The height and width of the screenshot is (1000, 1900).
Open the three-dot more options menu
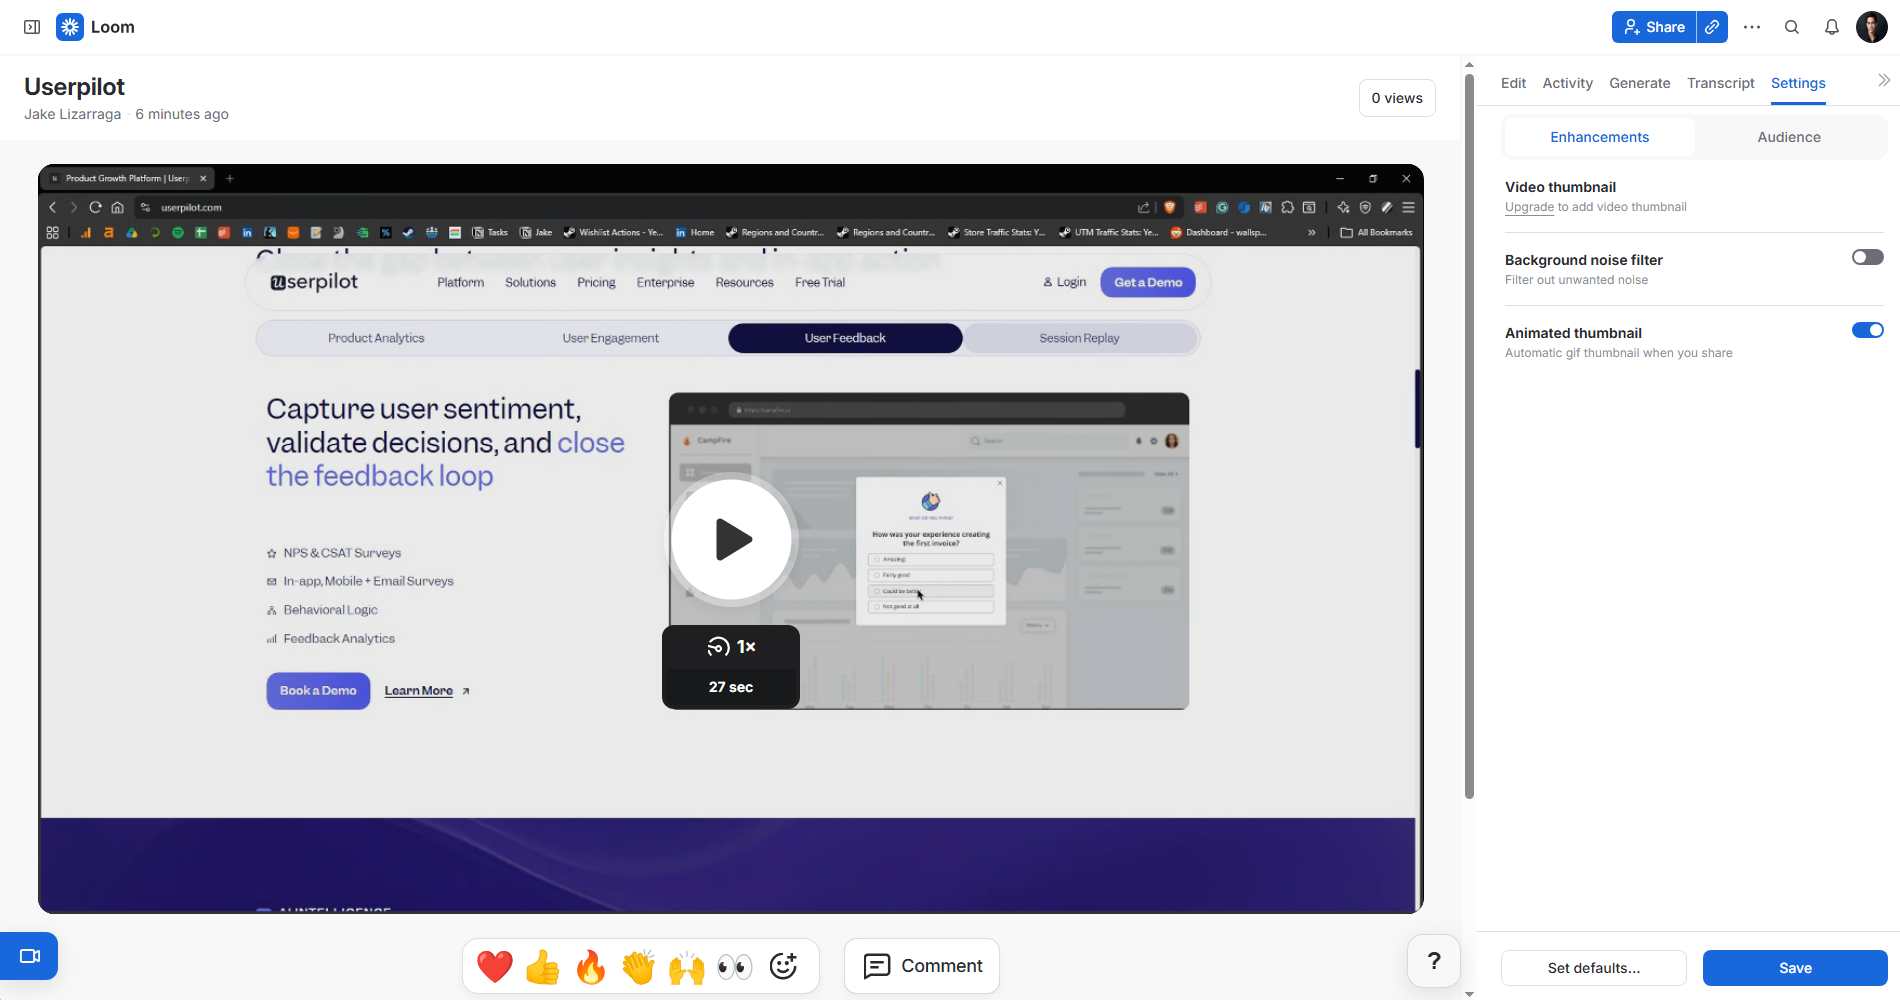[x=1752, y=27]
